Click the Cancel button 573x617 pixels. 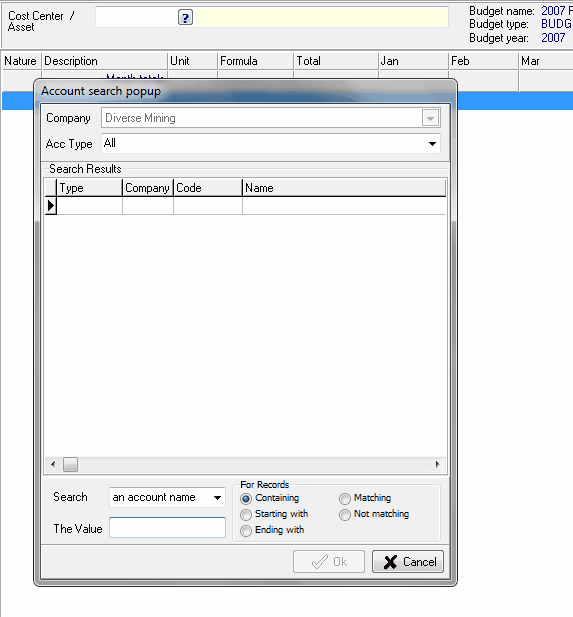408,562
